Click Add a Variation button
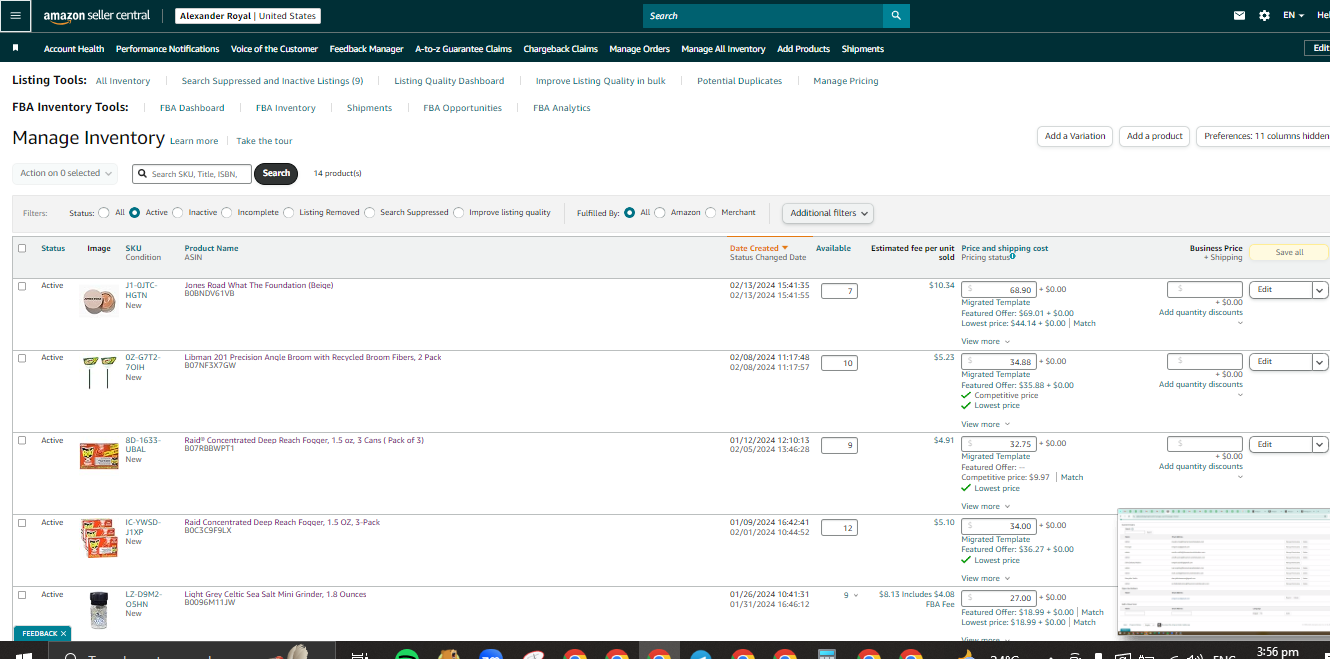The width and height of the screenshot is (1330, 659). 1075,136
